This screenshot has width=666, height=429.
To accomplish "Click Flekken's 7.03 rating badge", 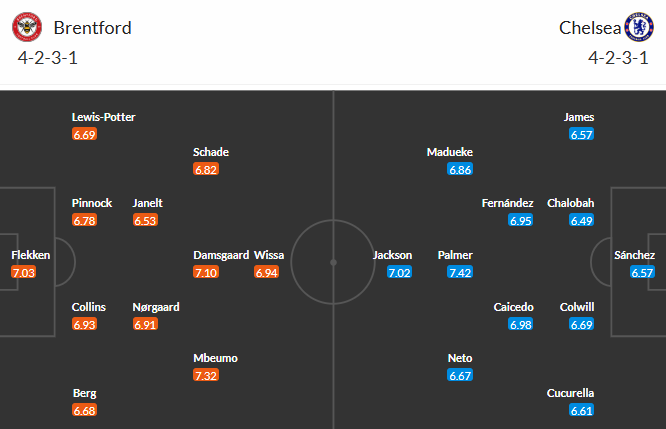I will (x=23, y=272).
